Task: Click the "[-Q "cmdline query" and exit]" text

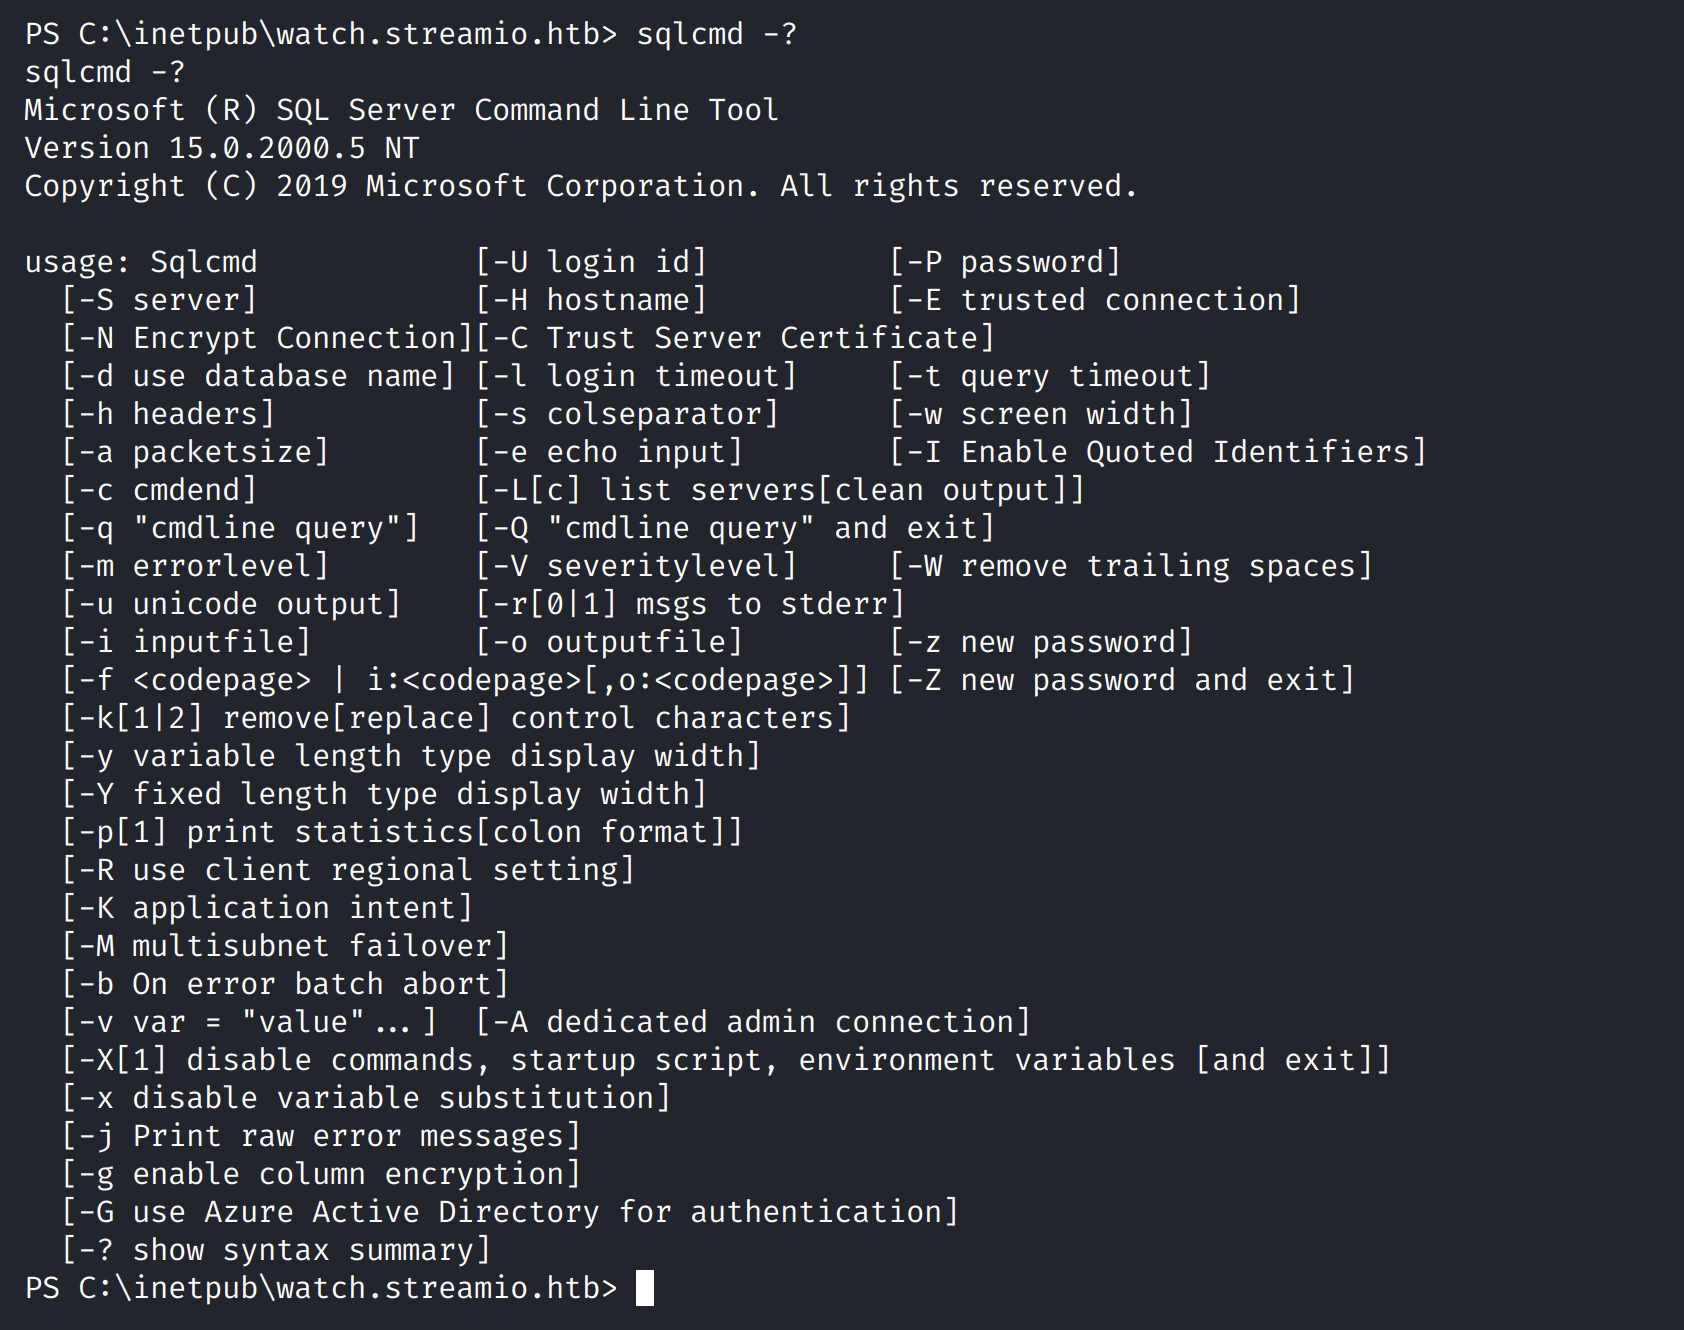Action: point(735,528)
